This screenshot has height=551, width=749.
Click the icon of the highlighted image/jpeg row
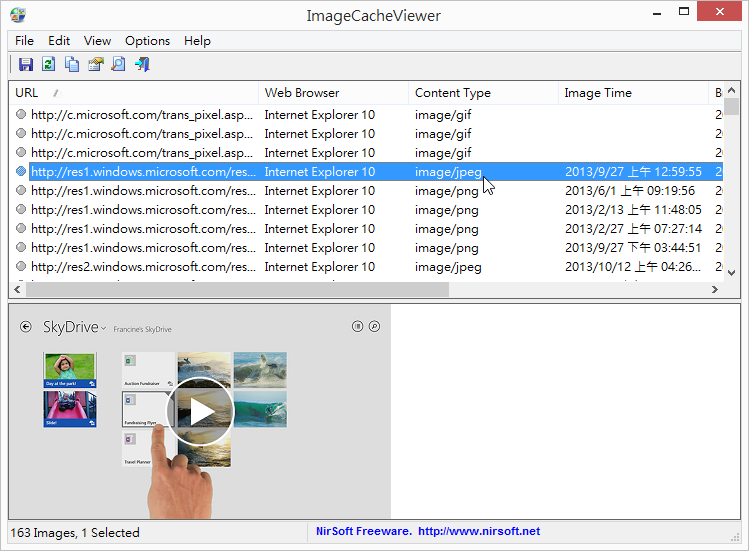21,171
